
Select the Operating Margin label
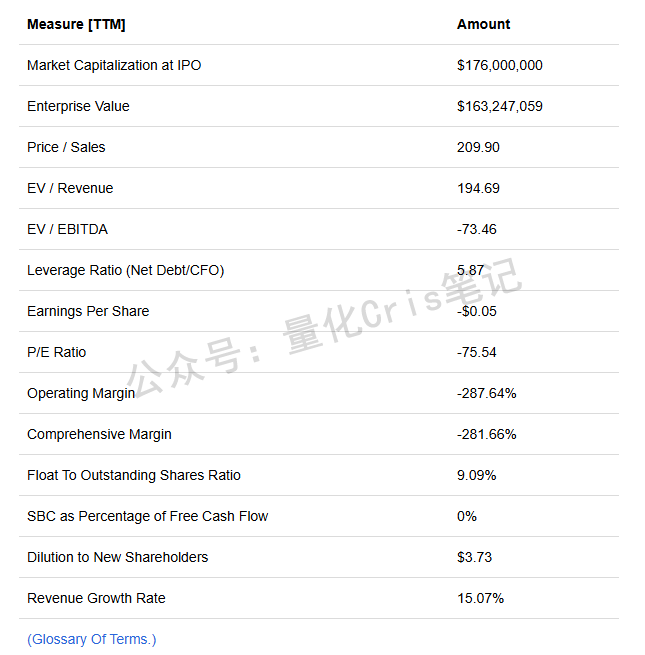pos(81,393)
